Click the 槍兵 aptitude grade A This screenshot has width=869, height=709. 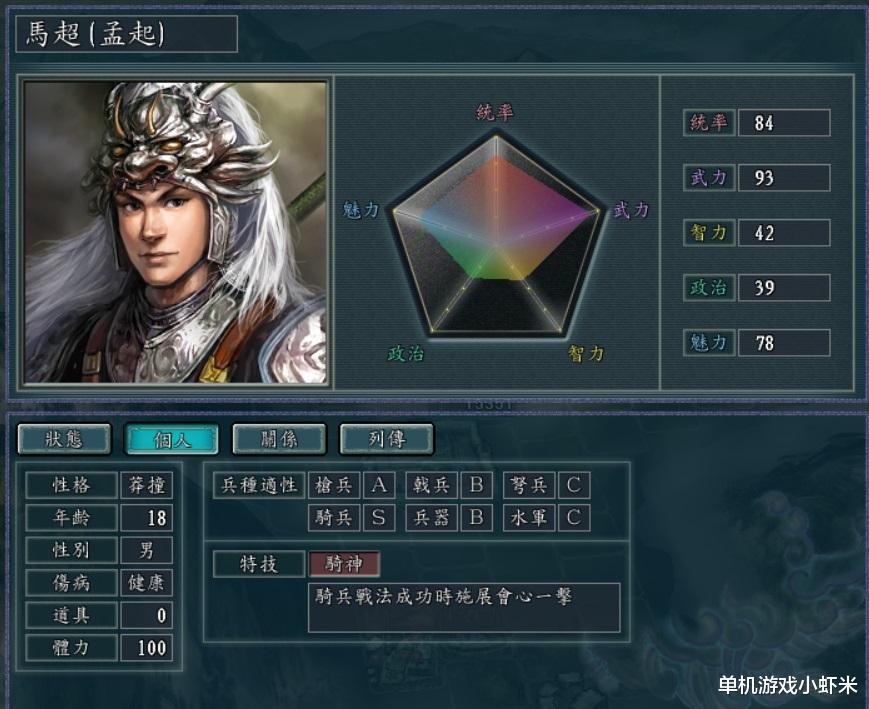(379, 485)
